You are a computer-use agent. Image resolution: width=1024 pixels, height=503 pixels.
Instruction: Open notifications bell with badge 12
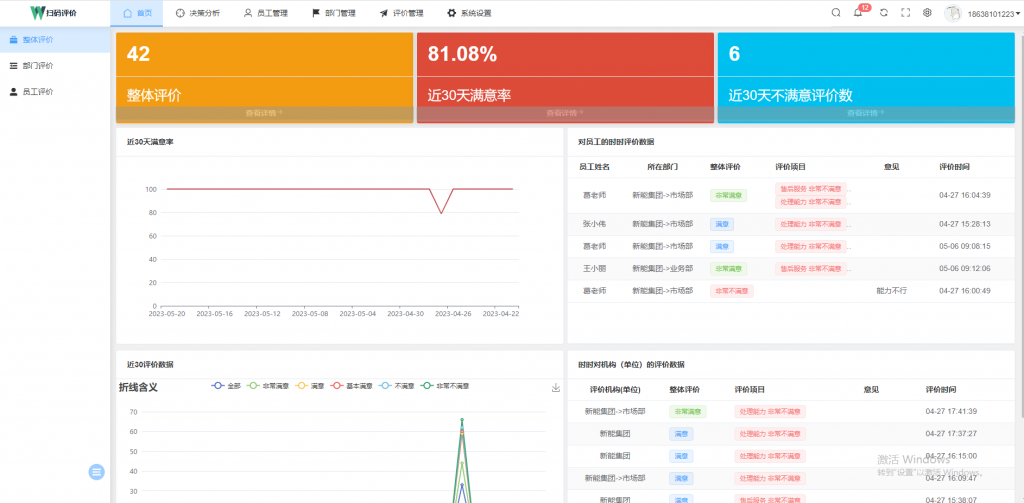pyautogui.click(x=858, y=12)
